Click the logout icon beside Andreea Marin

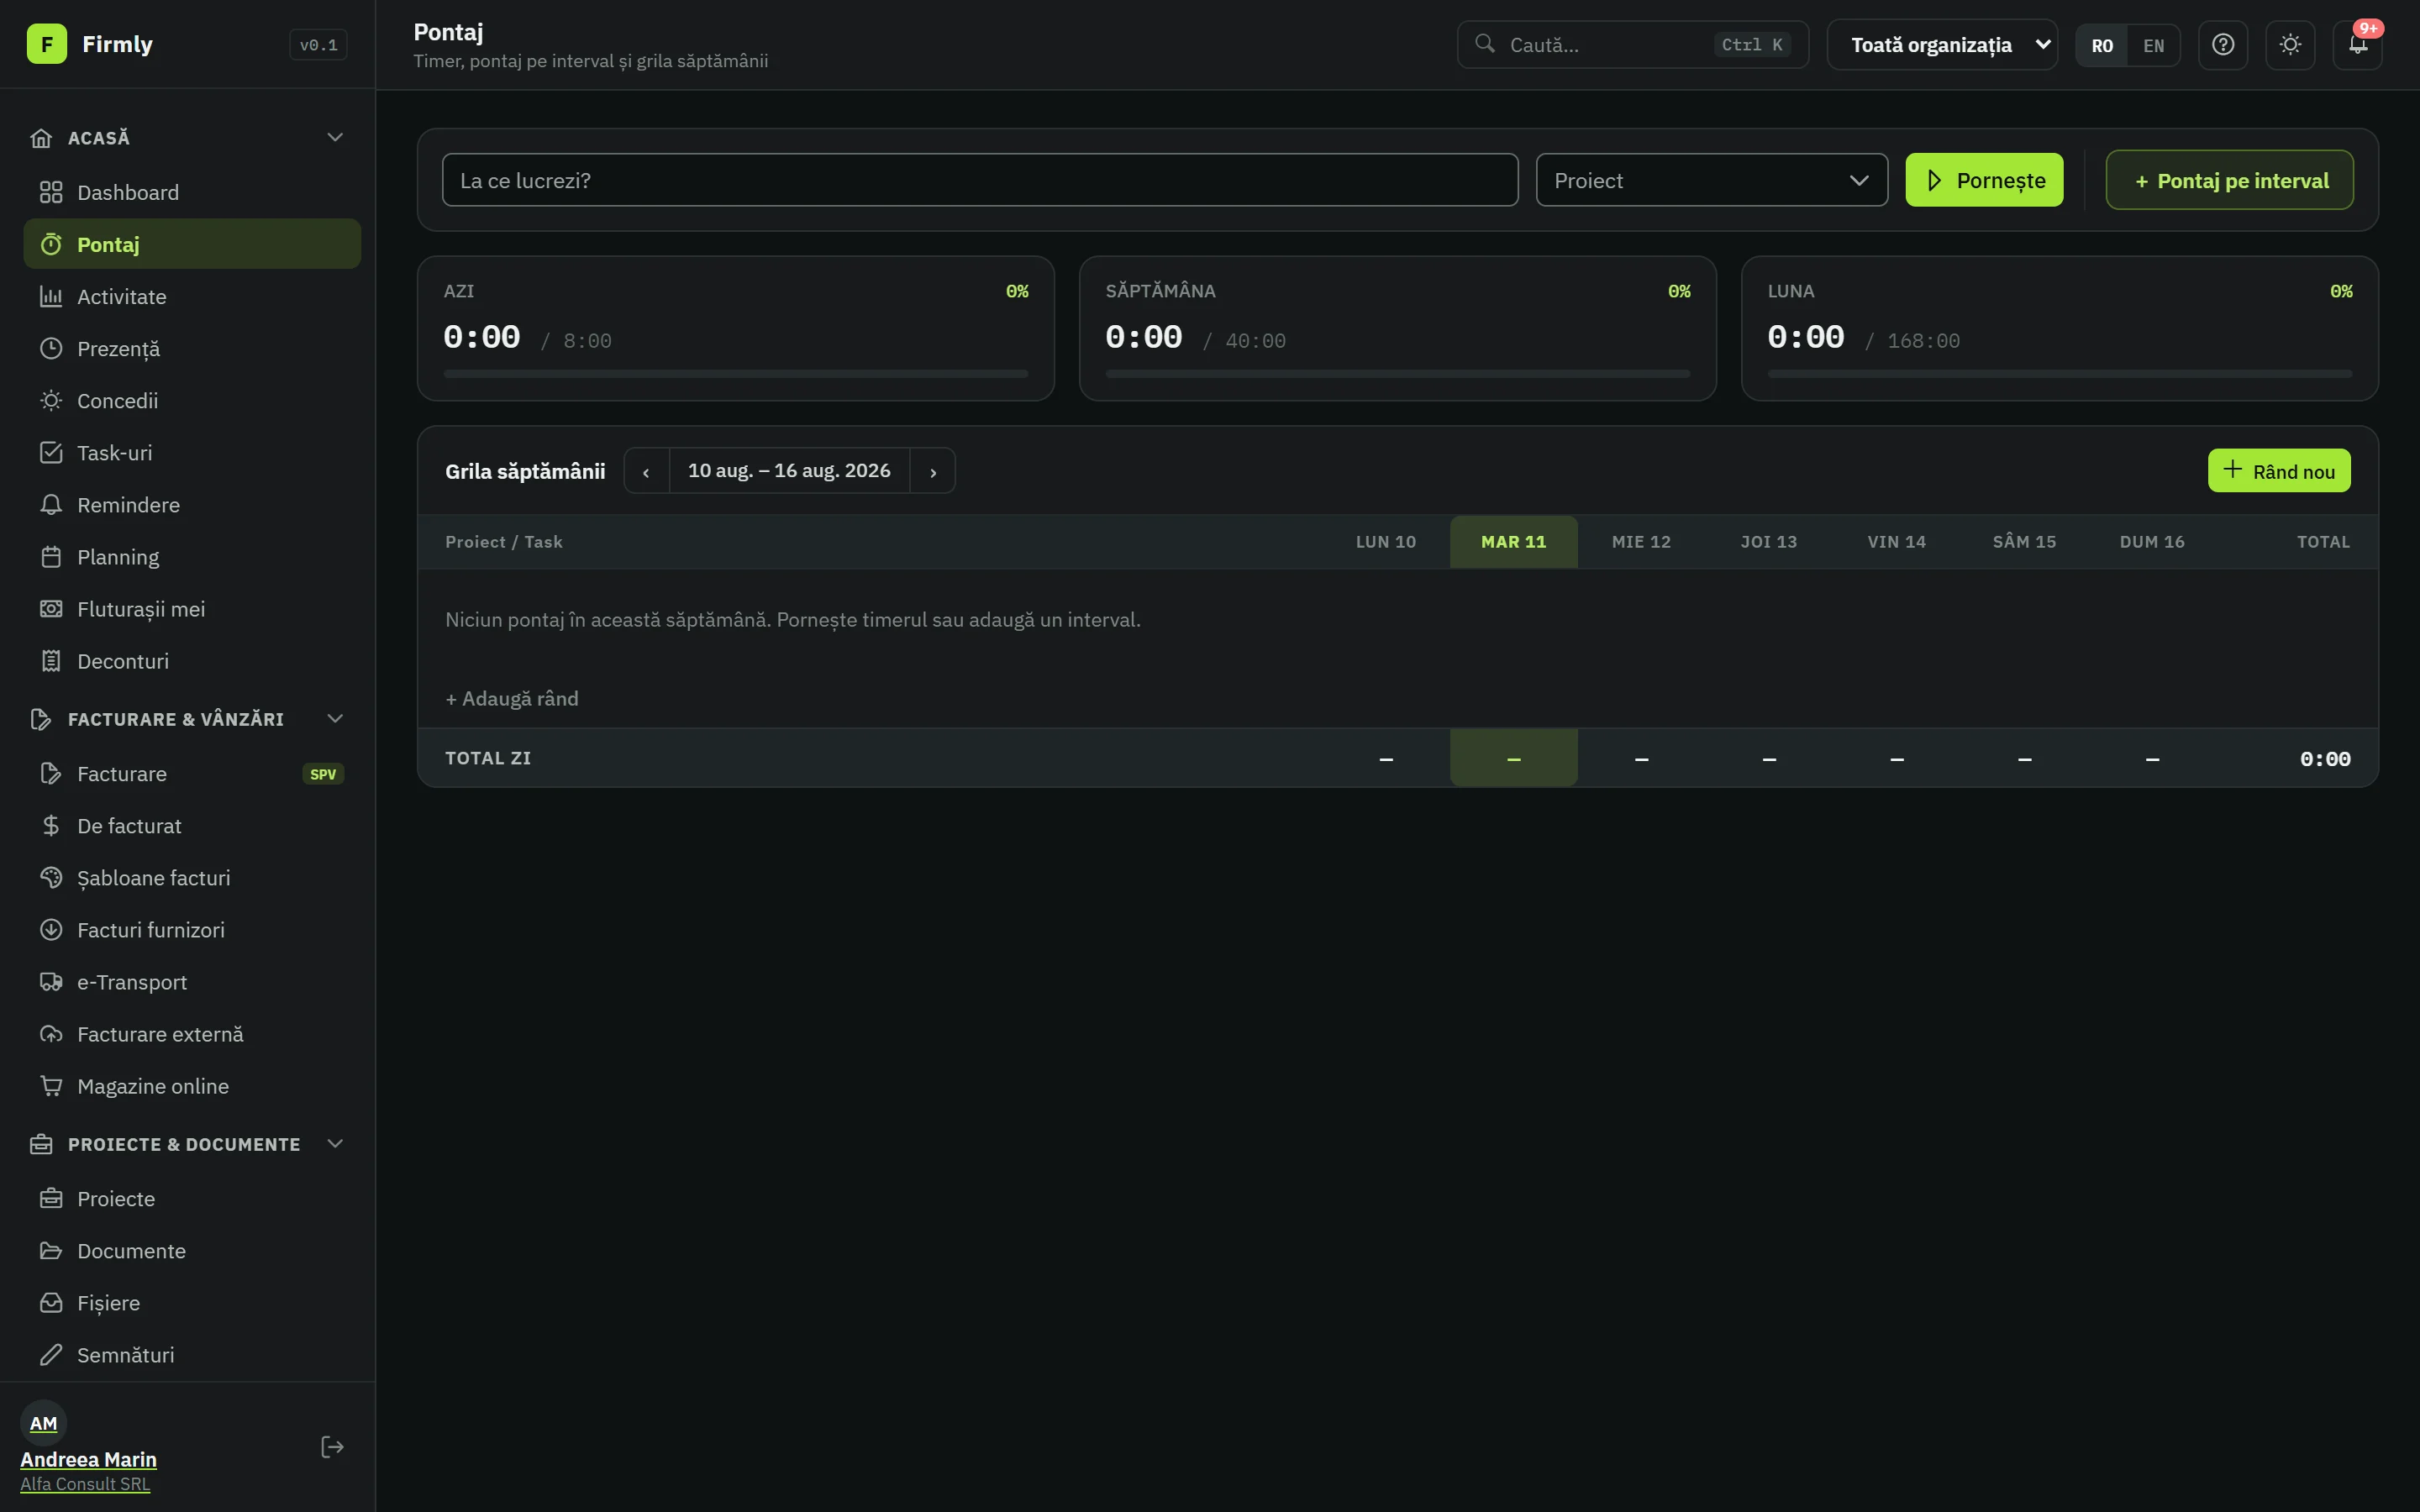332,1446
